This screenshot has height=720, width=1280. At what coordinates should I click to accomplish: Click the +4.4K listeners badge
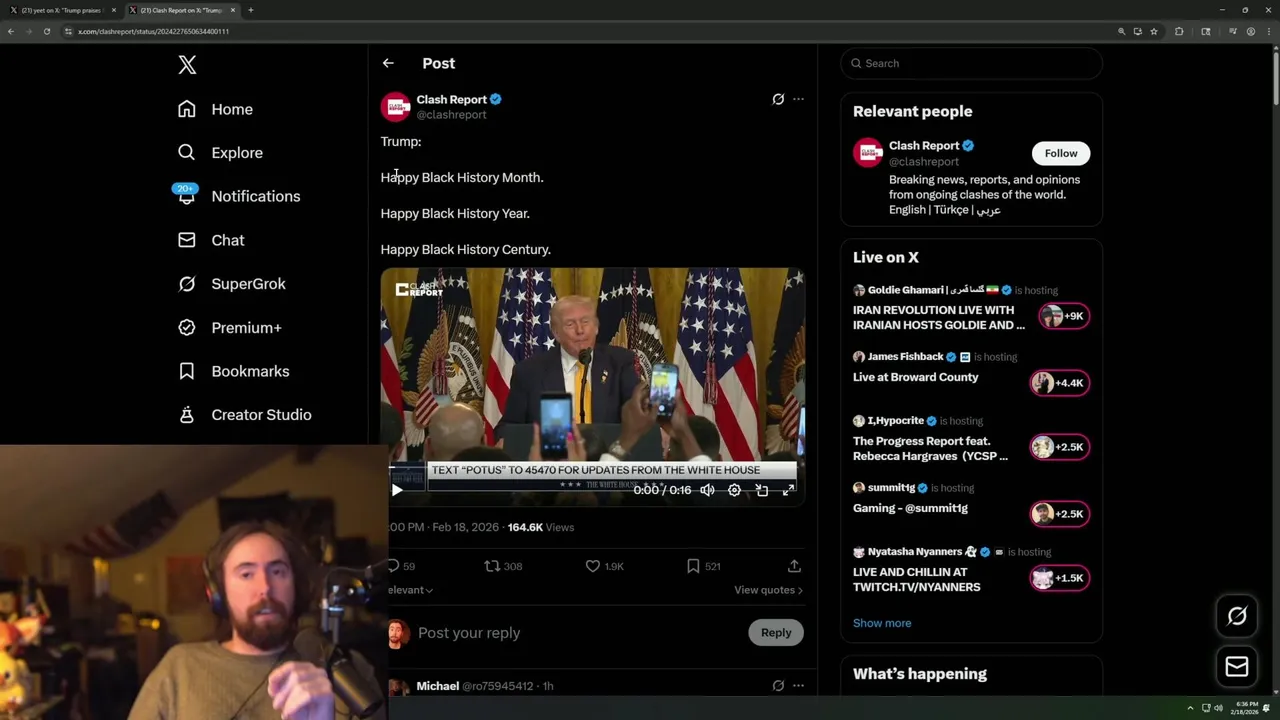pyautogui.click(x=1059, y=383)
